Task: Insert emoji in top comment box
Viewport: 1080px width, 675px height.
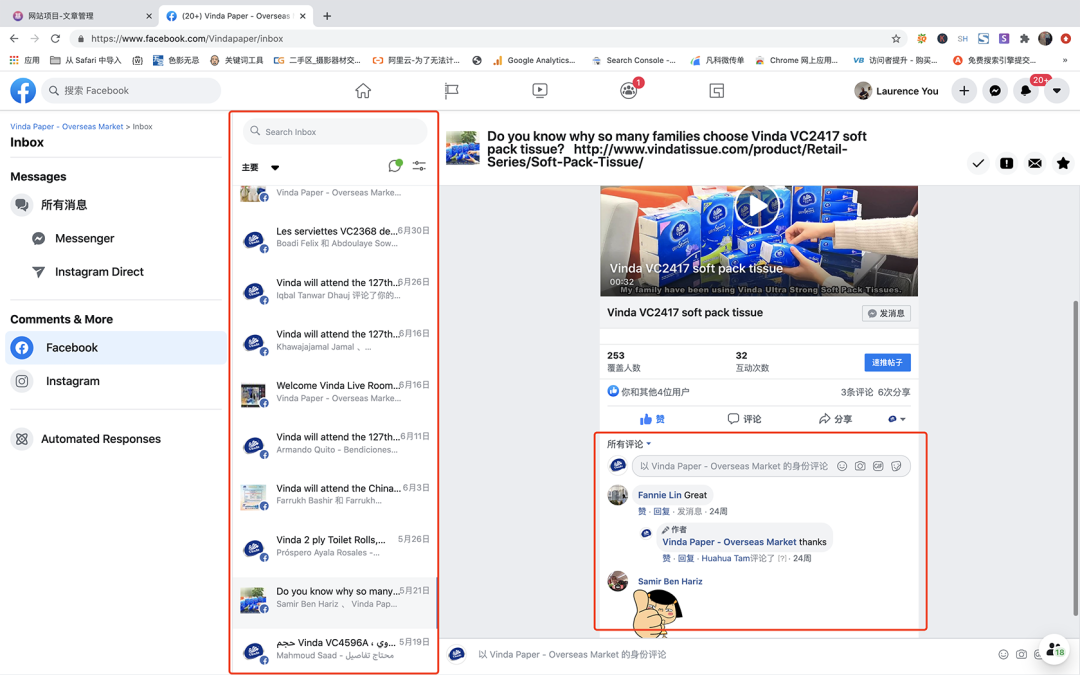Action: point(842,466)
